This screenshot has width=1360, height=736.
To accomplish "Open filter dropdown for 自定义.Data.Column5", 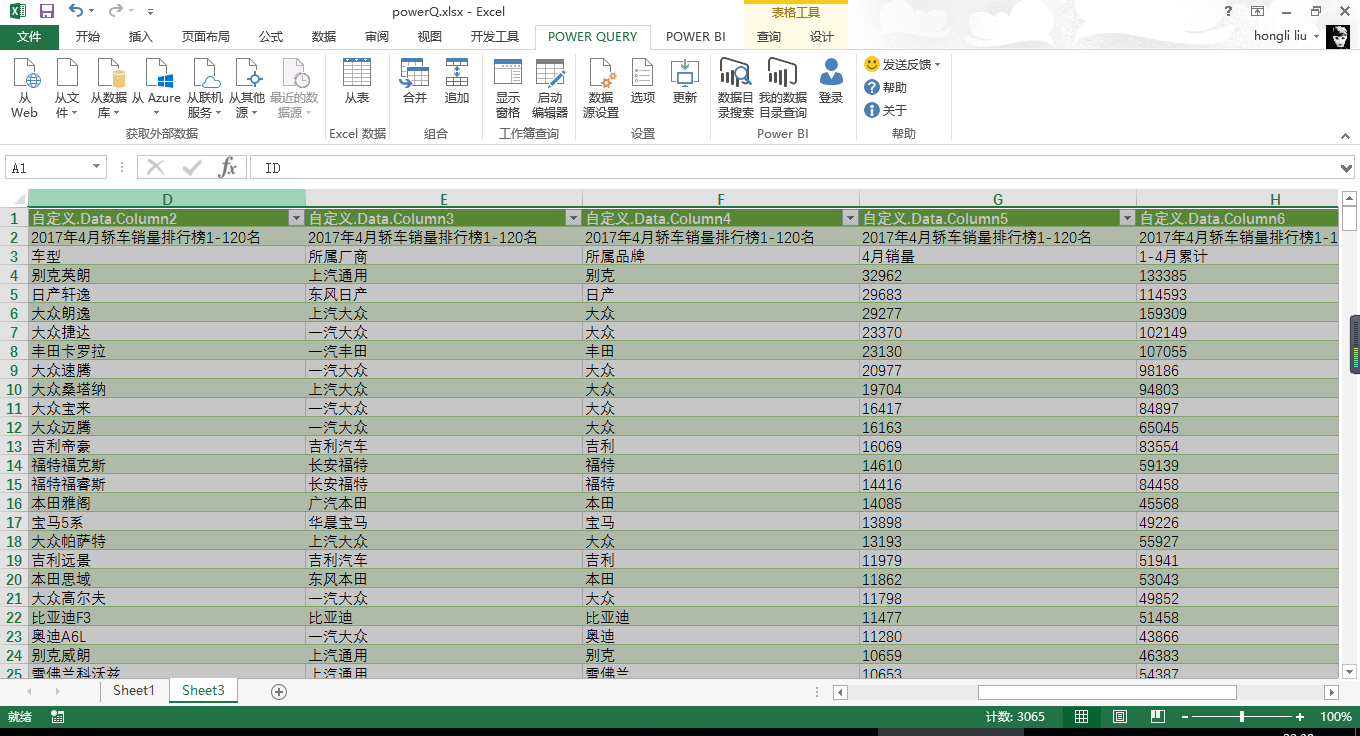I will pyautogui.click(x=1127, y=218).
